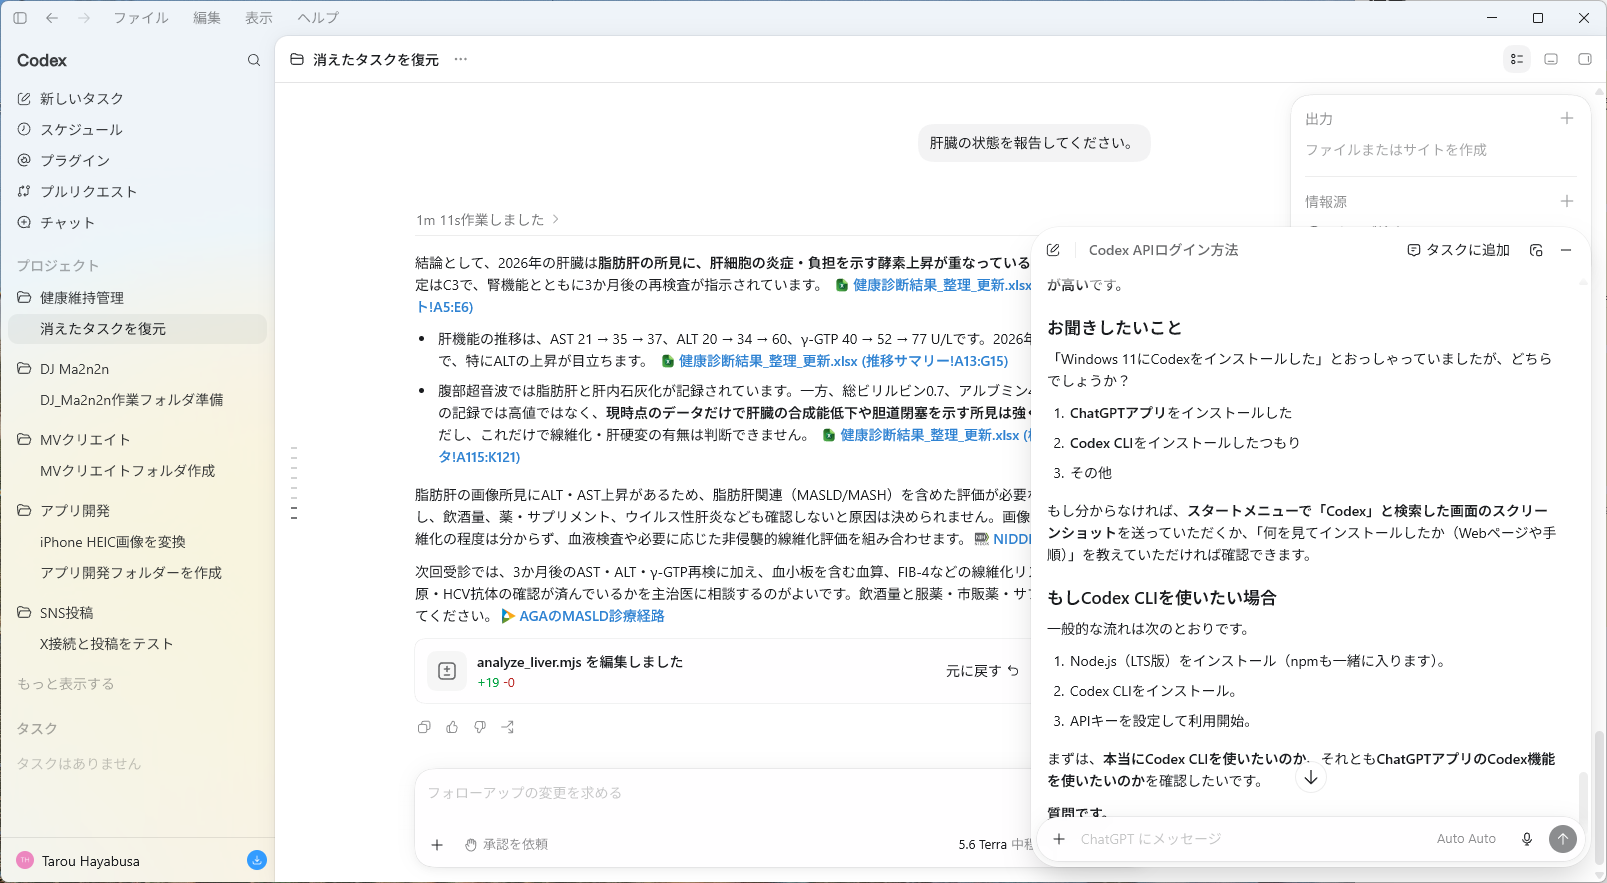Click the conversation outline marker on the left edge
This screenshot has width=1607, height=883.
click(x=294, y=483)
